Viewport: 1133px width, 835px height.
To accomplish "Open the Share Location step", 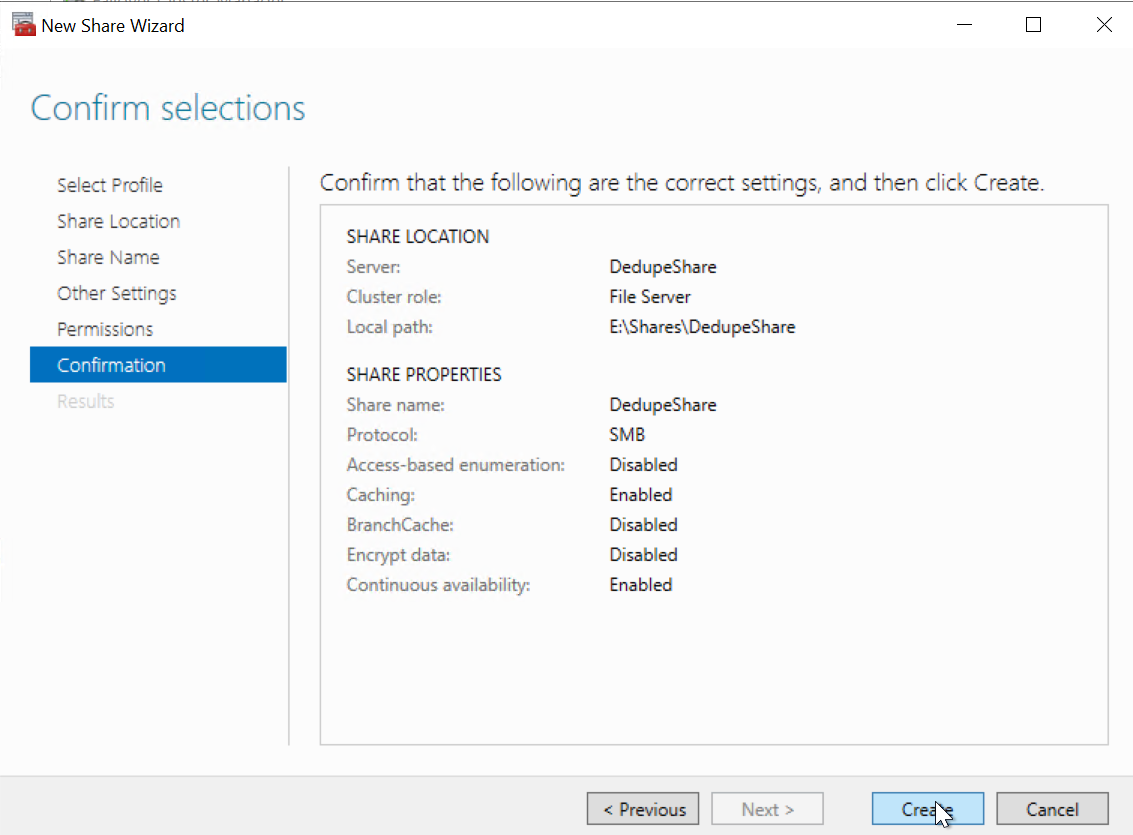I will tap(119, 221).
